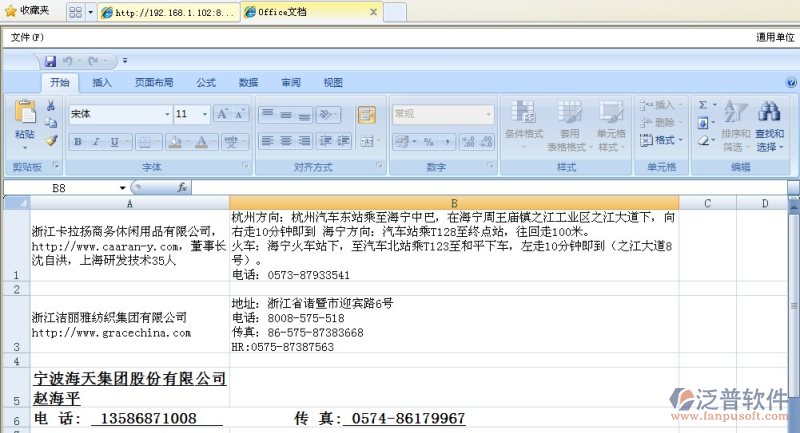Click the Select All corner of the sheet
This screenshot has height=433, width=800.
point(17,203)
